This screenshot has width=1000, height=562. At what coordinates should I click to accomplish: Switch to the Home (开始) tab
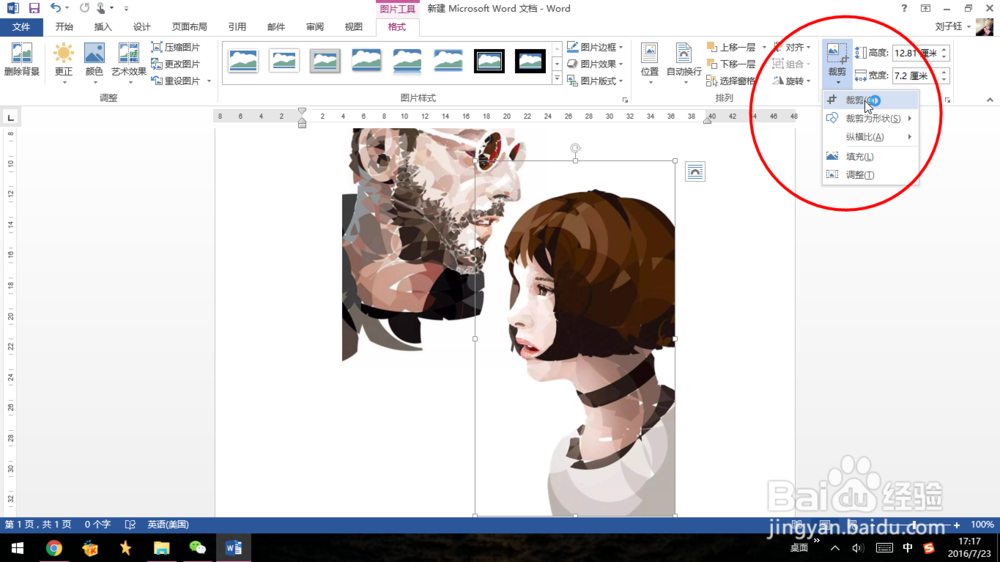pyautogui.click(x=64, y=27)
